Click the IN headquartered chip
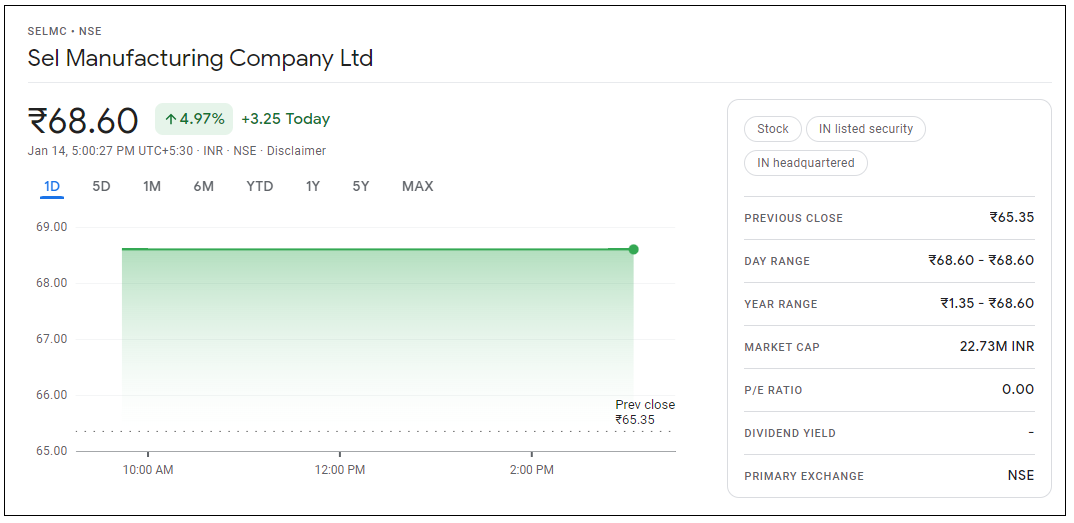Image resolution: width=1074 pixels, height=523 pixels. [806, 163]
